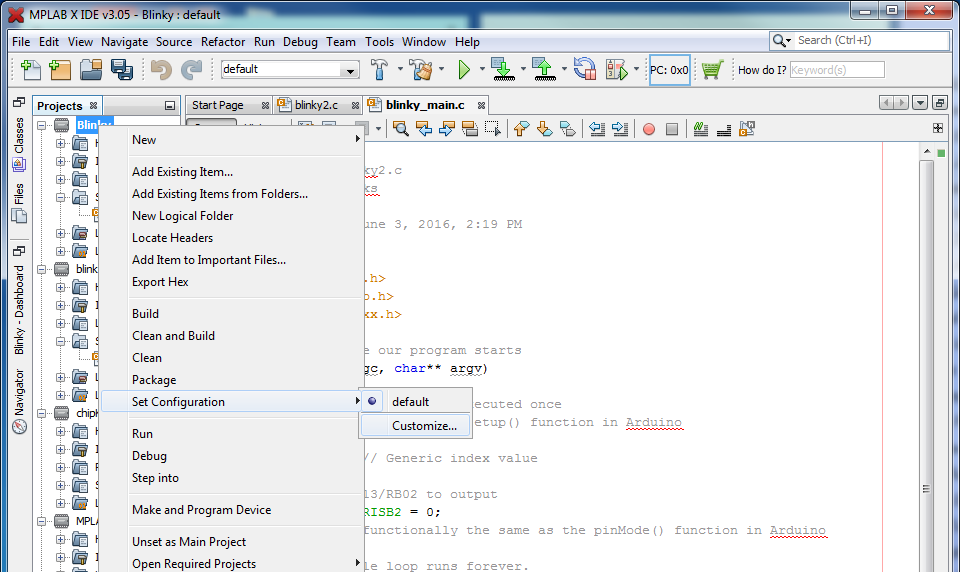Image resolution: width=960 pixels, height=572 pixels.
Task: Open the Clean and Build dropdown arrow
Action: click(x=441, y=69)
